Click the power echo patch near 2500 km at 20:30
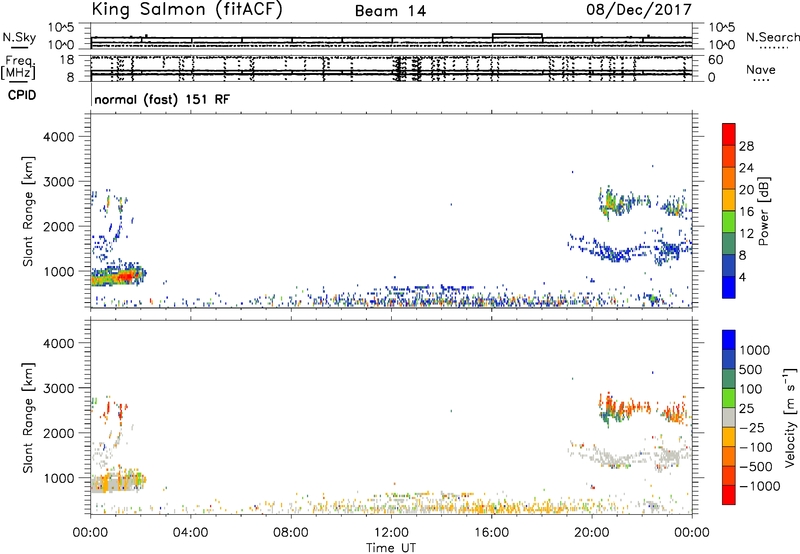800x554 pixels. [x=612, y=203]
